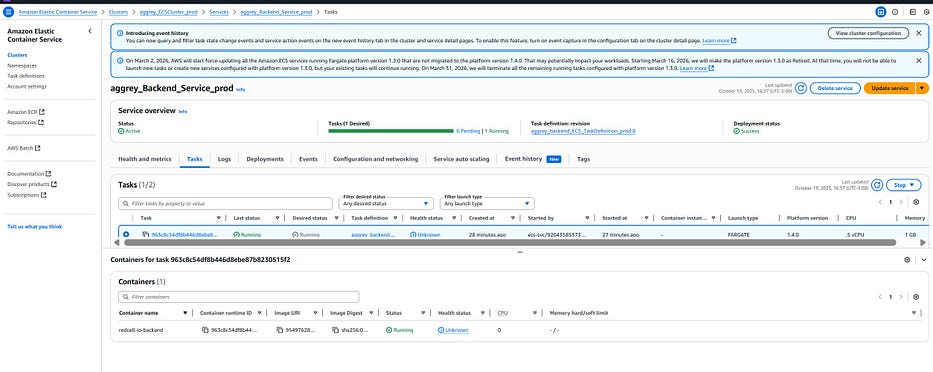The image size is (933, 372).
Task: Dismiss the event history notice banner
Action: [x=919, y=33]
